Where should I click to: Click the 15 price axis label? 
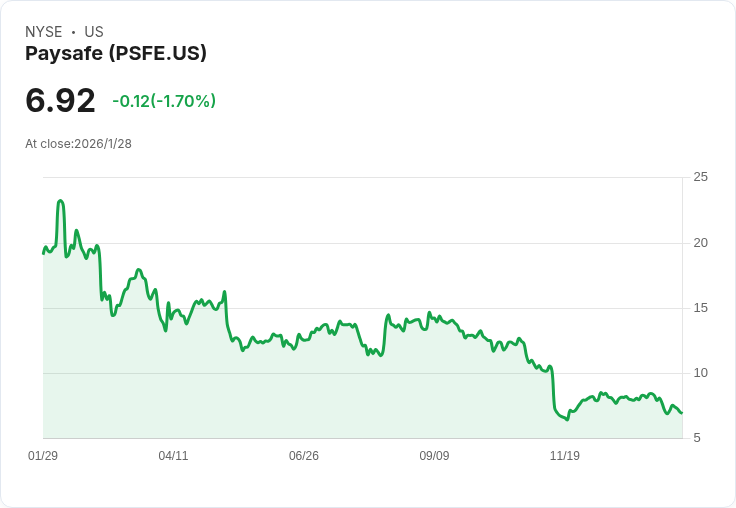pos(701,308)
